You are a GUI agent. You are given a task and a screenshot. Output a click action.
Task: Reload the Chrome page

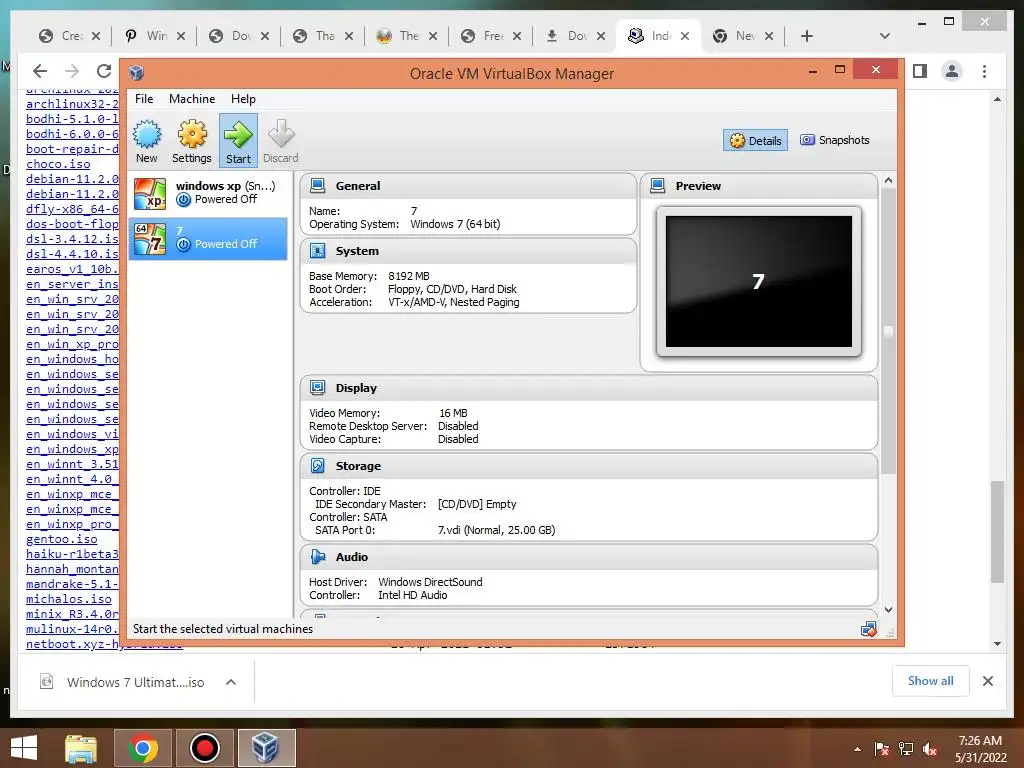104,71
